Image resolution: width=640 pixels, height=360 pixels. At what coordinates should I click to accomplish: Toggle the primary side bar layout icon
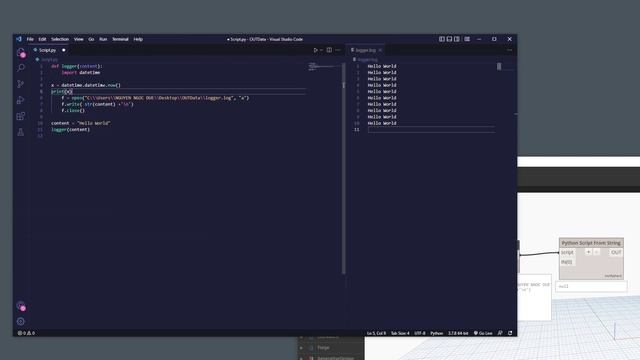(442, 39)
